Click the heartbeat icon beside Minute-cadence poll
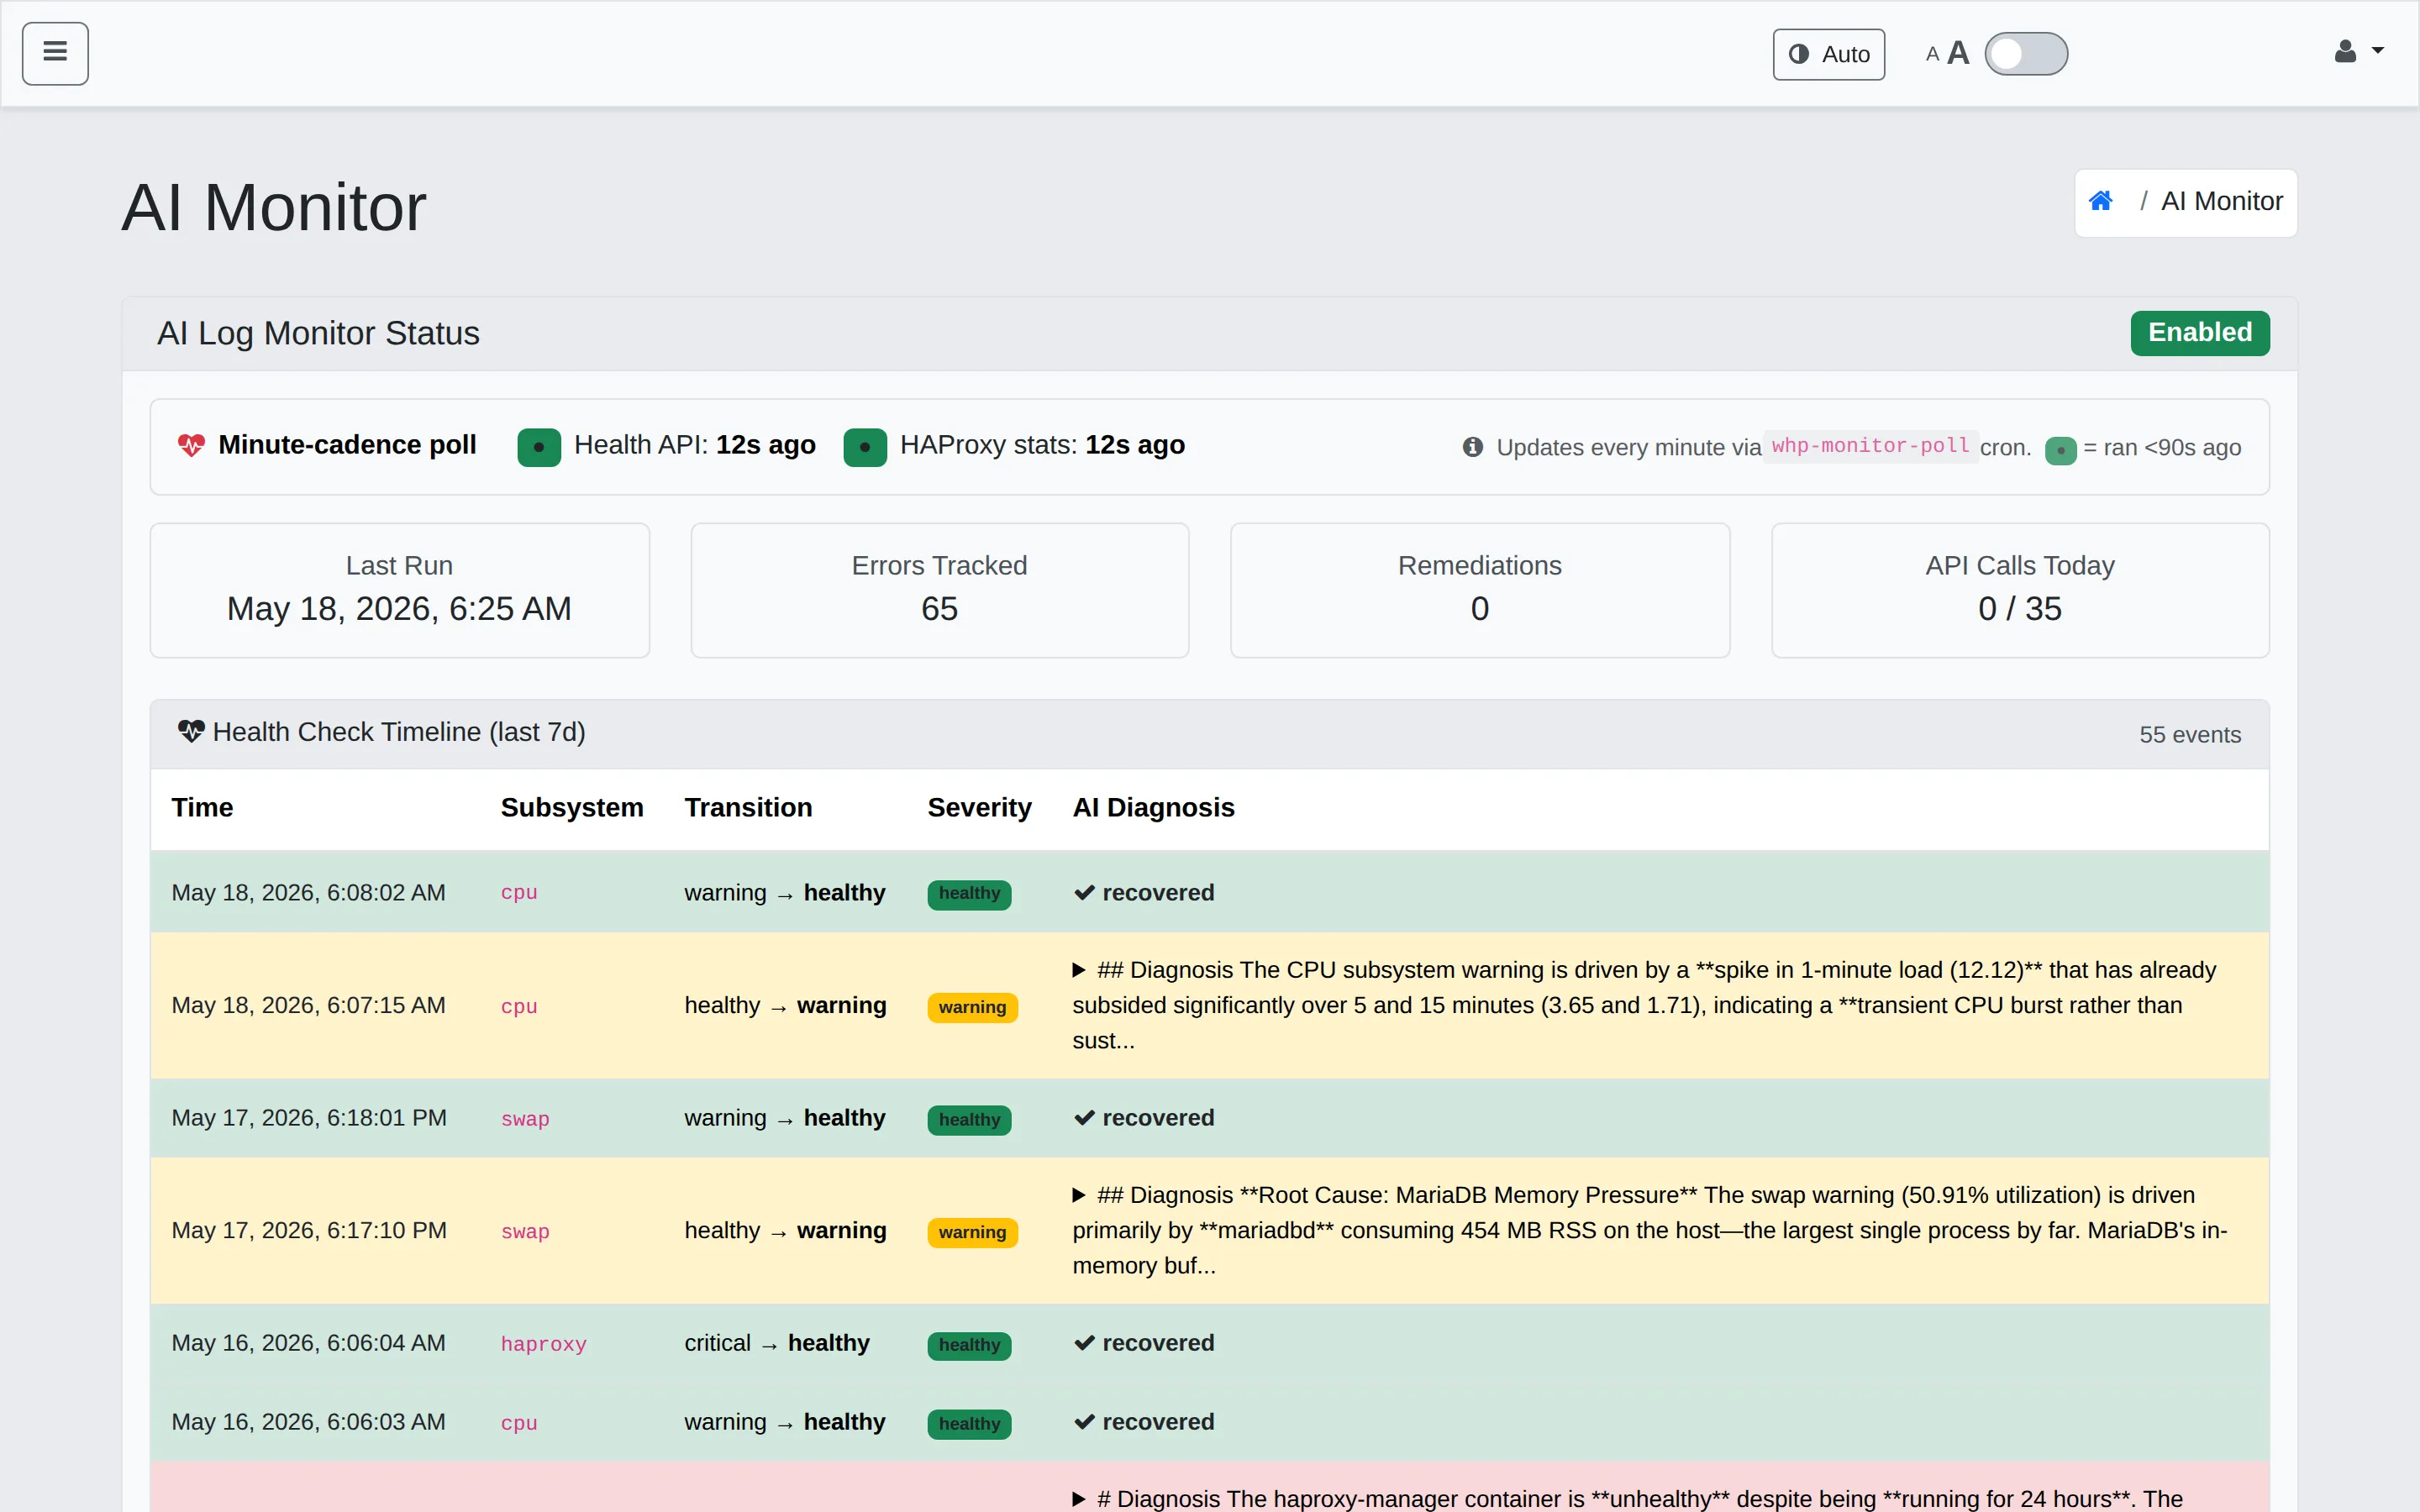This screenshot has width=2420, height=1512. point(191,445)
